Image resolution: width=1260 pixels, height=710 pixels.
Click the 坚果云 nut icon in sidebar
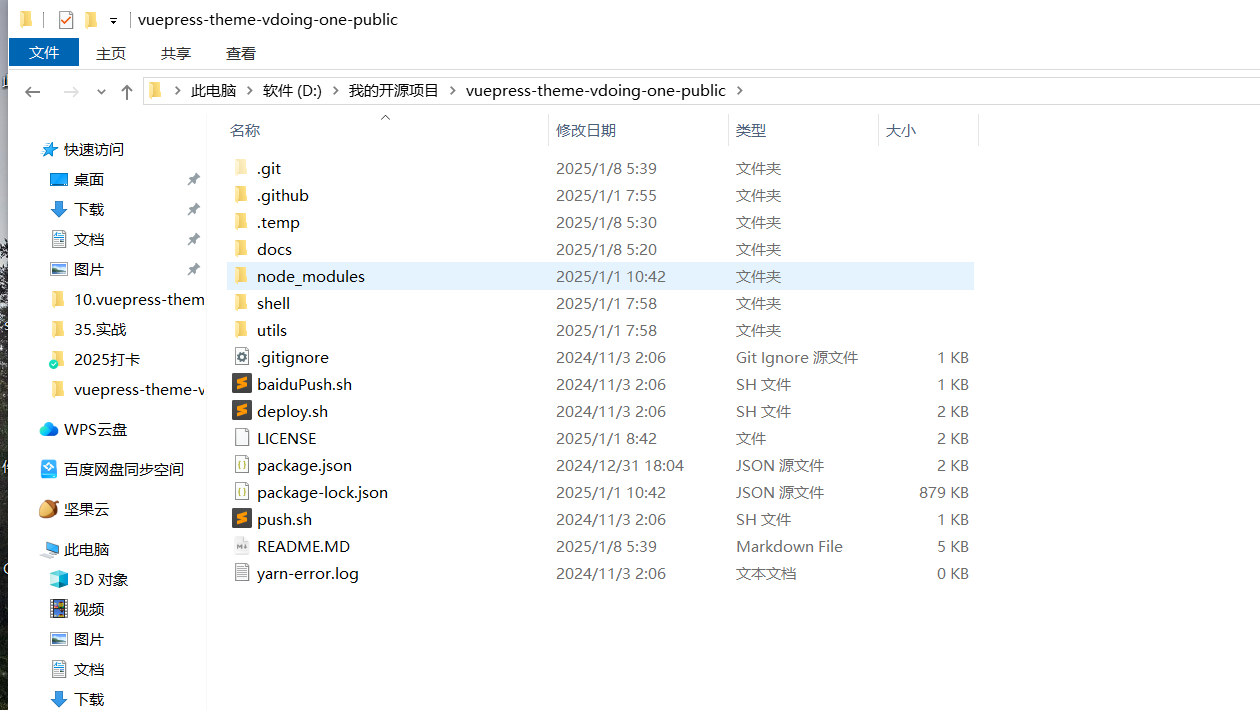click(48, 509)
